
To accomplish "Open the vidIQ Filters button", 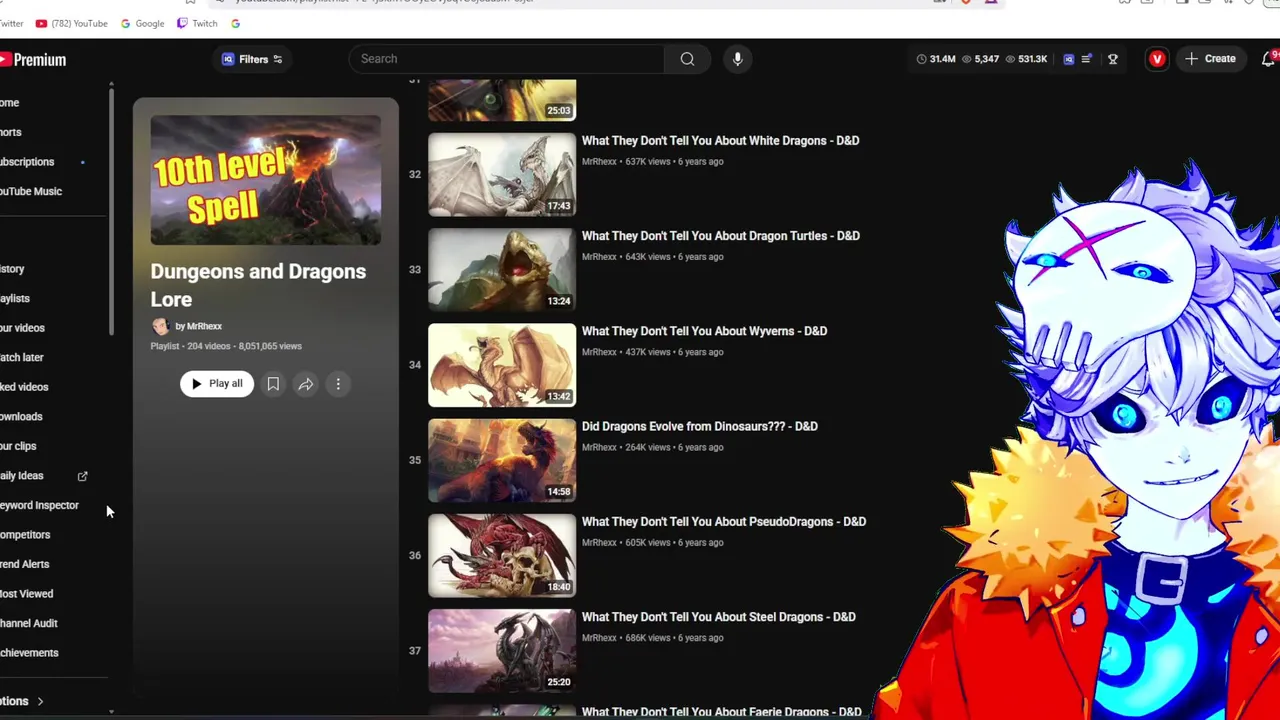I will click(252, 59).
